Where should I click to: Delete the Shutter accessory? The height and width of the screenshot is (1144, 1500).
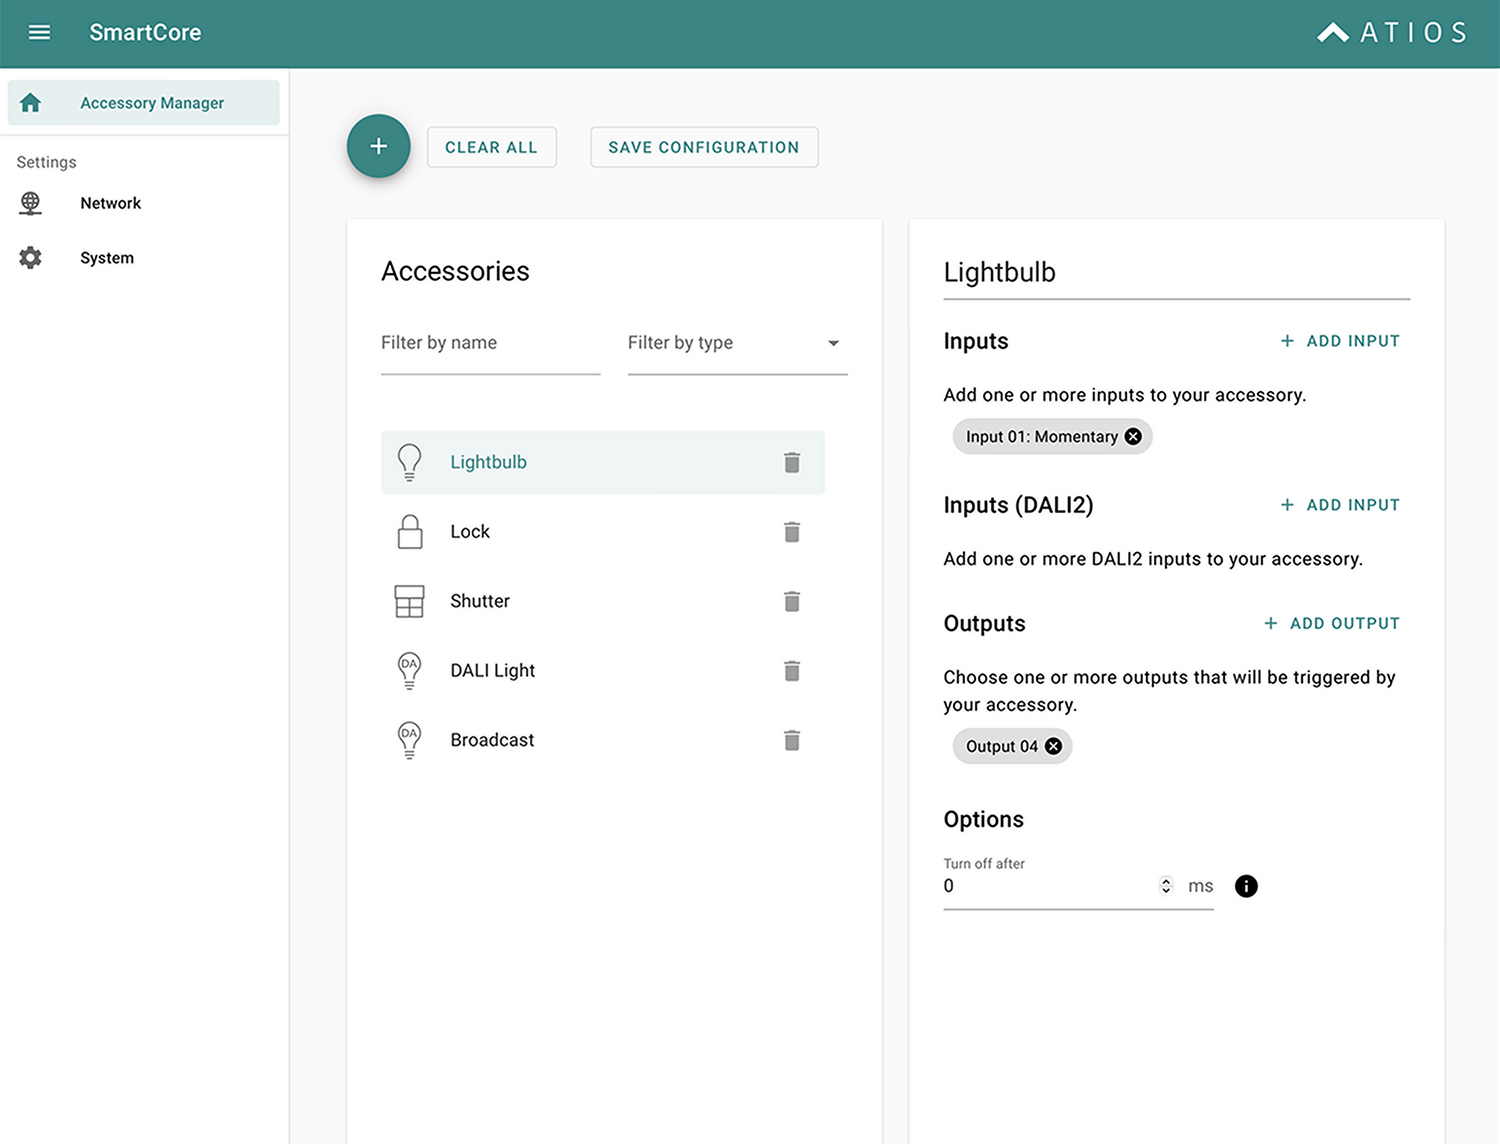pyautogui.click(x=792, y=601)
